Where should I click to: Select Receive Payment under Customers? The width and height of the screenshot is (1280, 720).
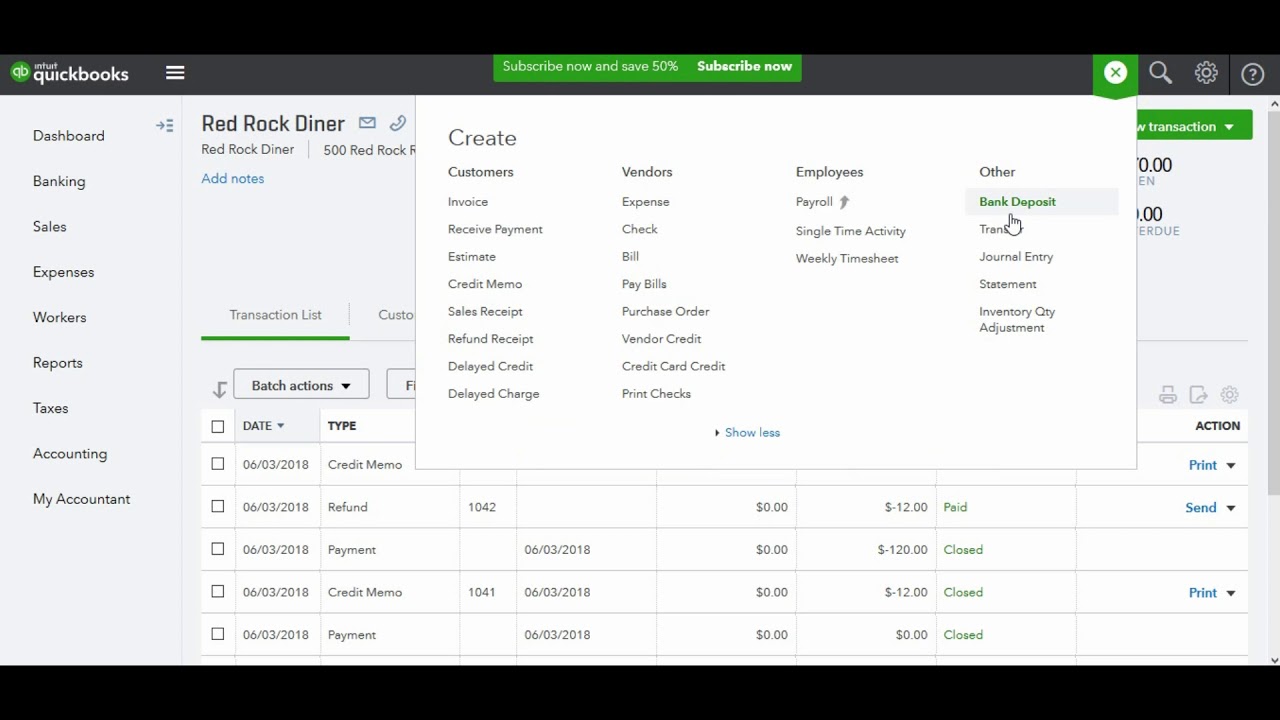click(495, 229)
